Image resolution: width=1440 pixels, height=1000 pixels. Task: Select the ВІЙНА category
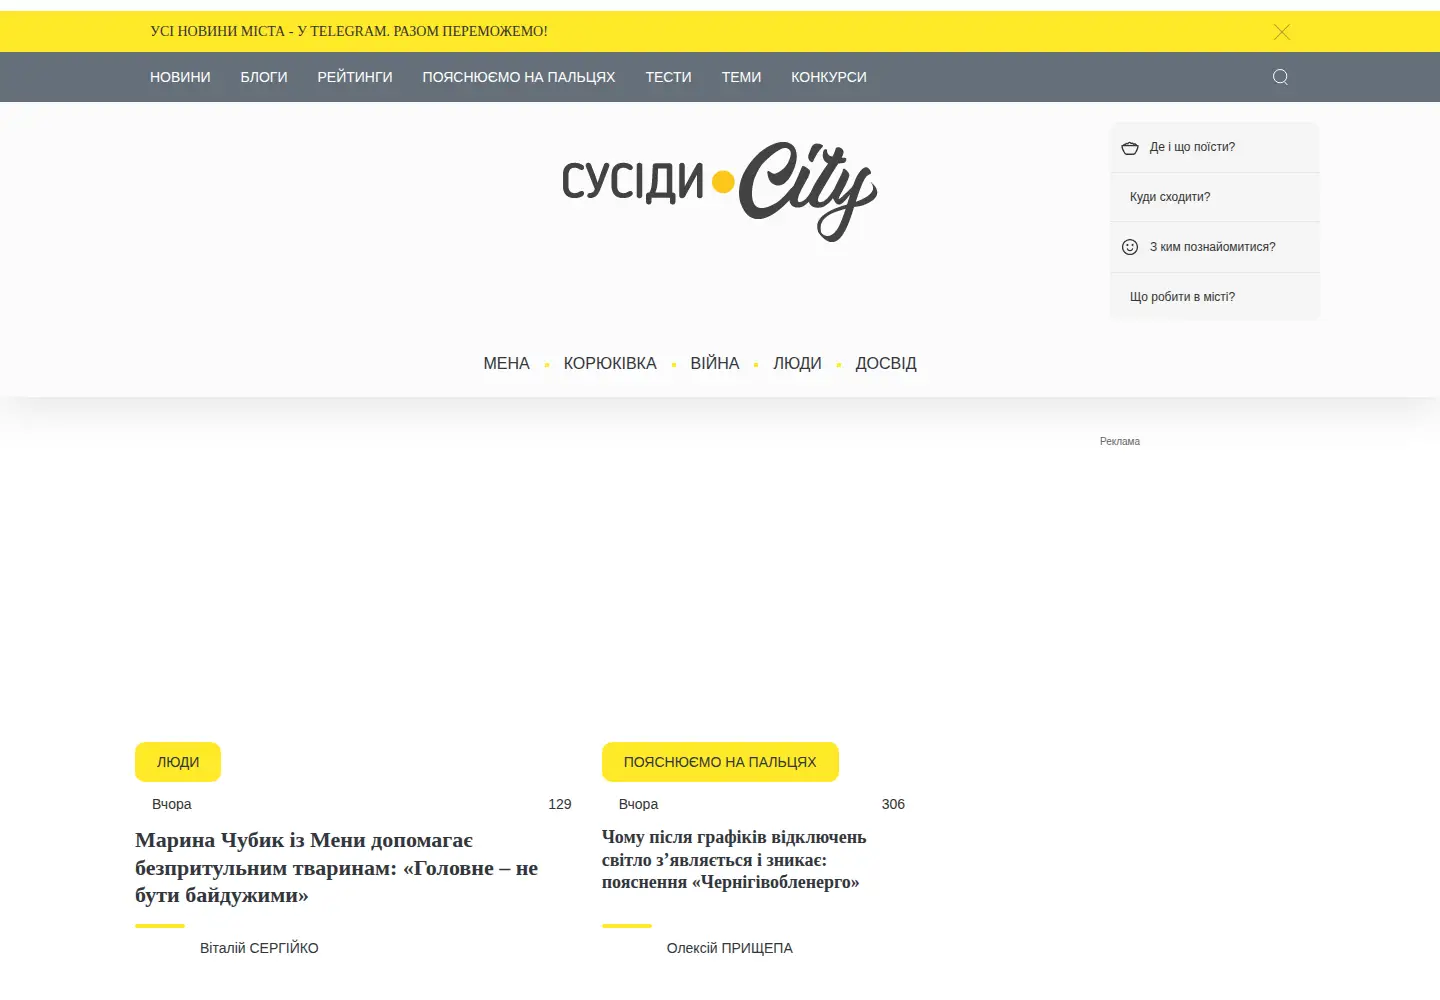(715, 364)
